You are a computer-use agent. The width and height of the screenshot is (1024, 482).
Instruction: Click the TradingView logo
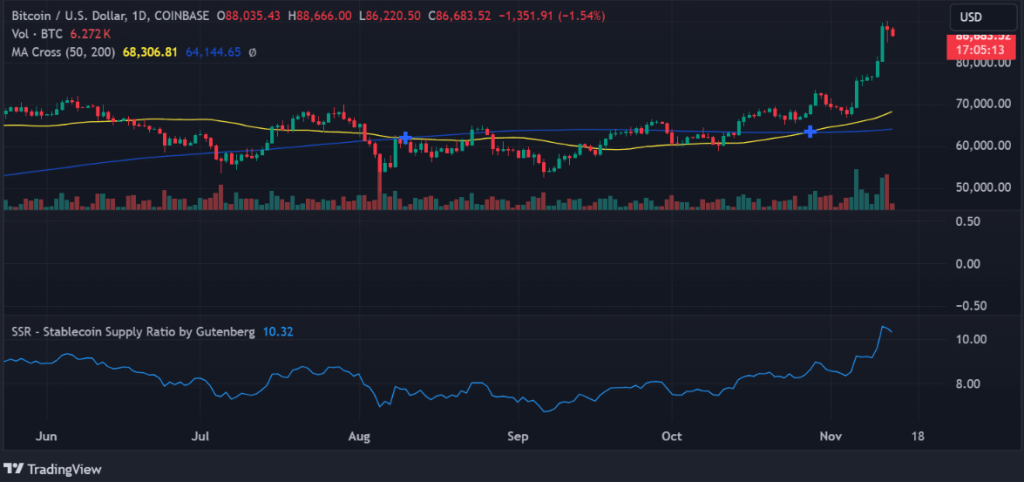coord(53,469)
